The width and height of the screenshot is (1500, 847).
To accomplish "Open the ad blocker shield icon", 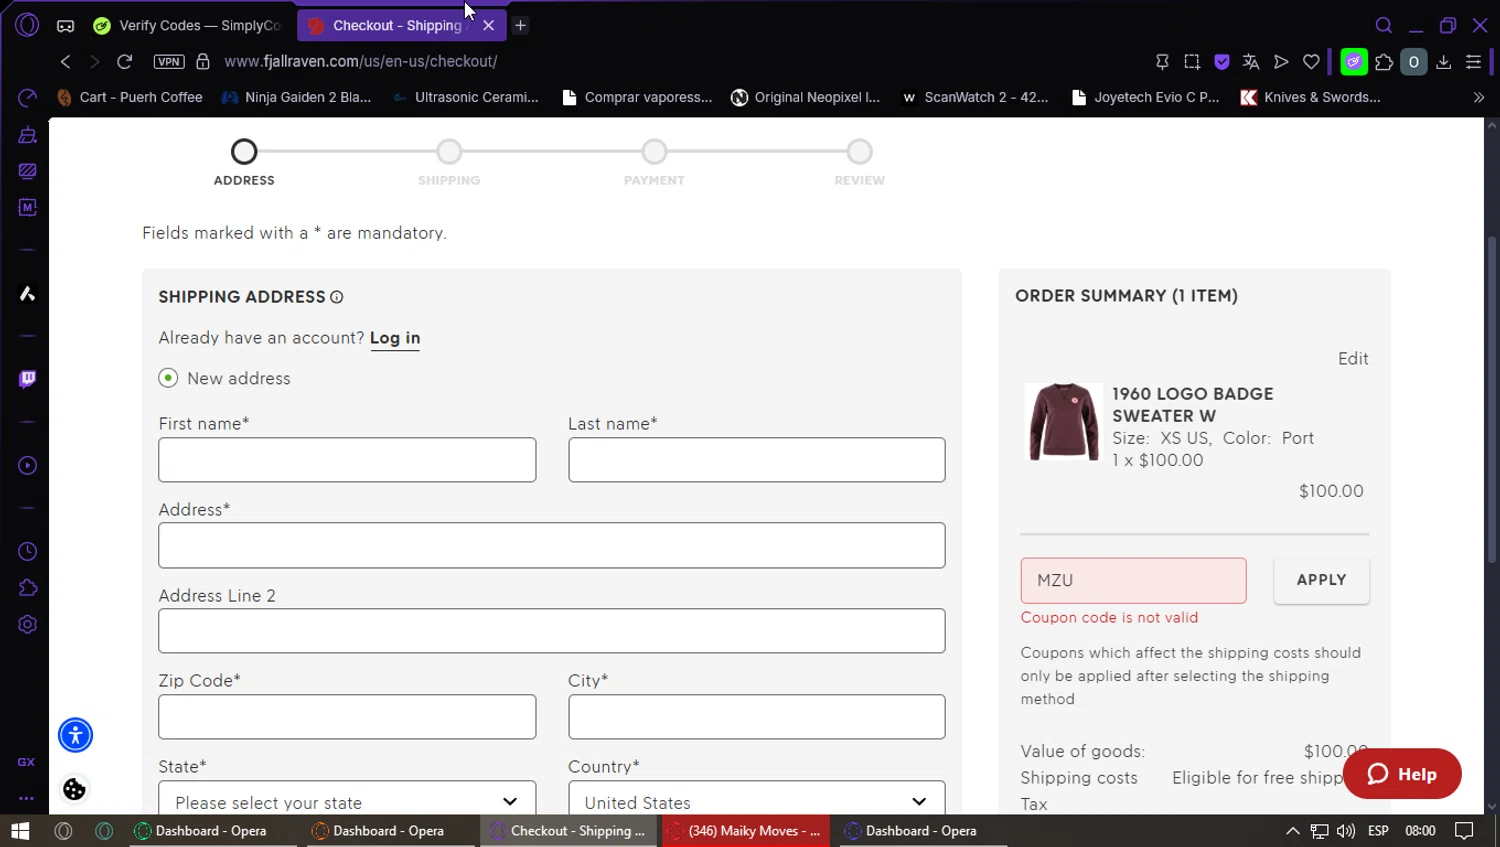I will coord(1221,62).
